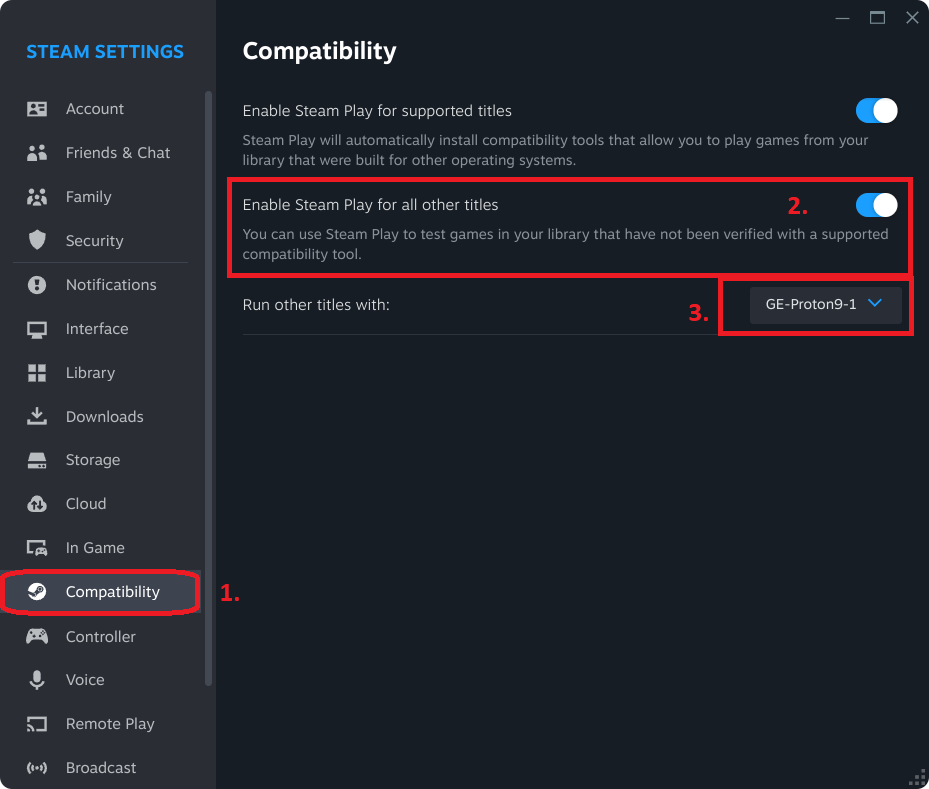Toggle Enable Steam Play for all other titles
Screen dimensions: 929x789
[876, 205]
